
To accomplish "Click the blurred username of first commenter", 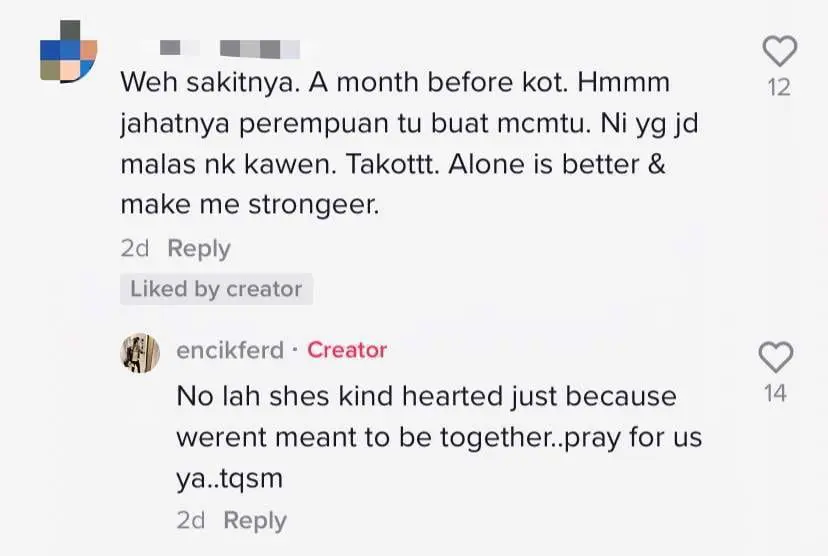I will click(x=229, y=47).
